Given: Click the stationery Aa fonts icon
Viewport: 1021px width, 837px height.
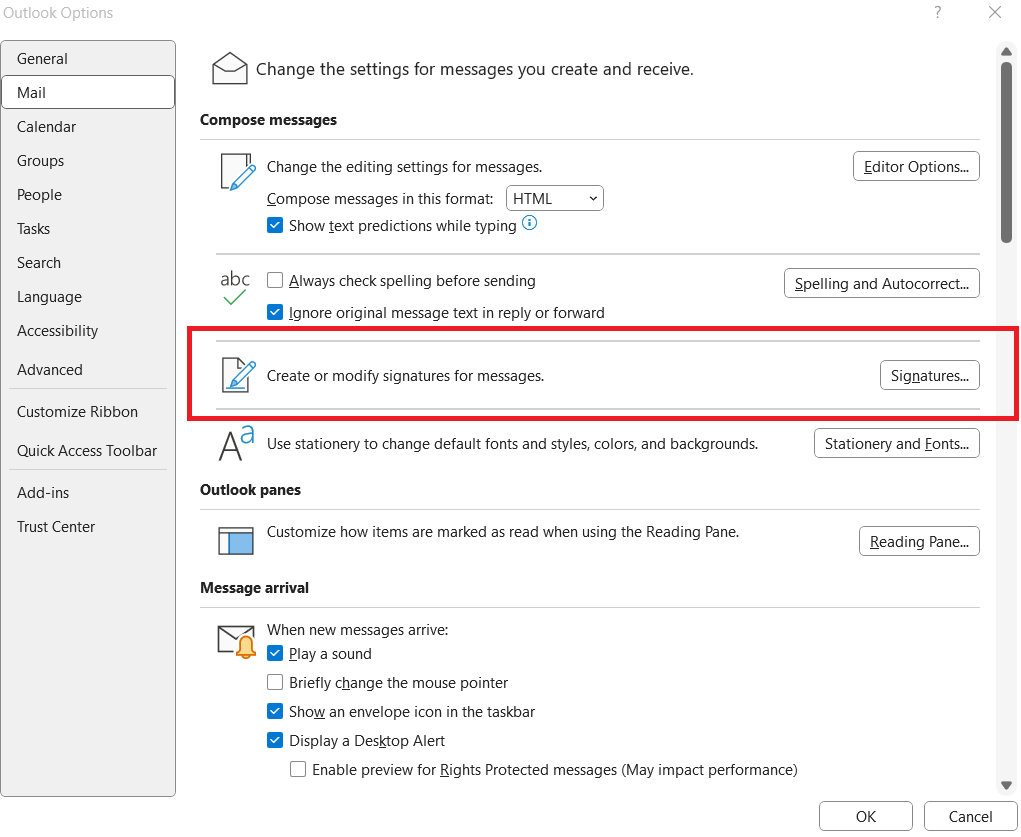Looking at the screenshot, I should pos(236,444).
